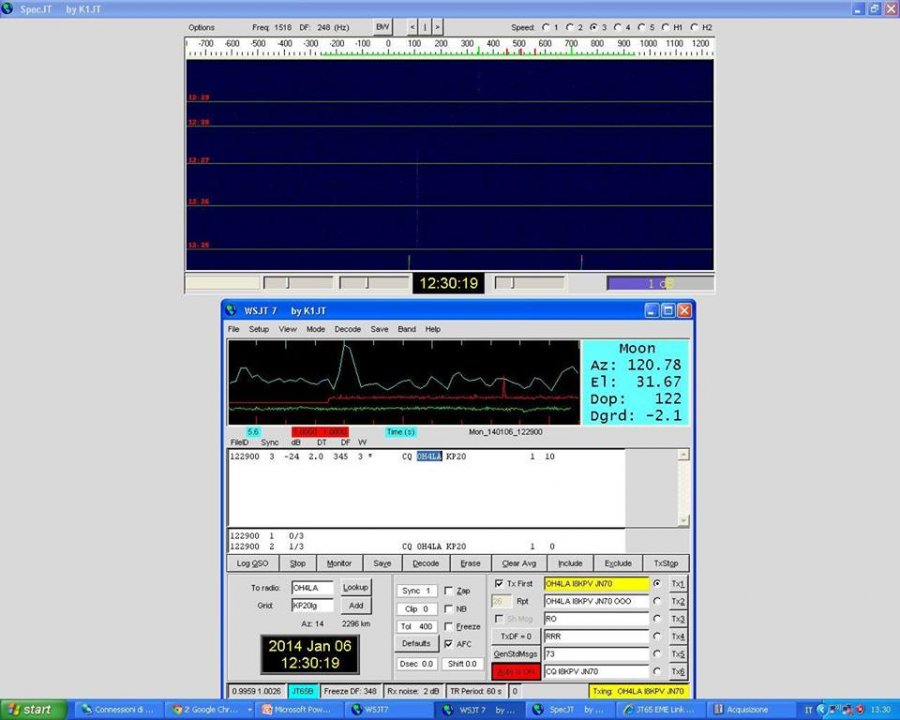Click the center bar button between SpecJT arrows

[x=425, y=27]
